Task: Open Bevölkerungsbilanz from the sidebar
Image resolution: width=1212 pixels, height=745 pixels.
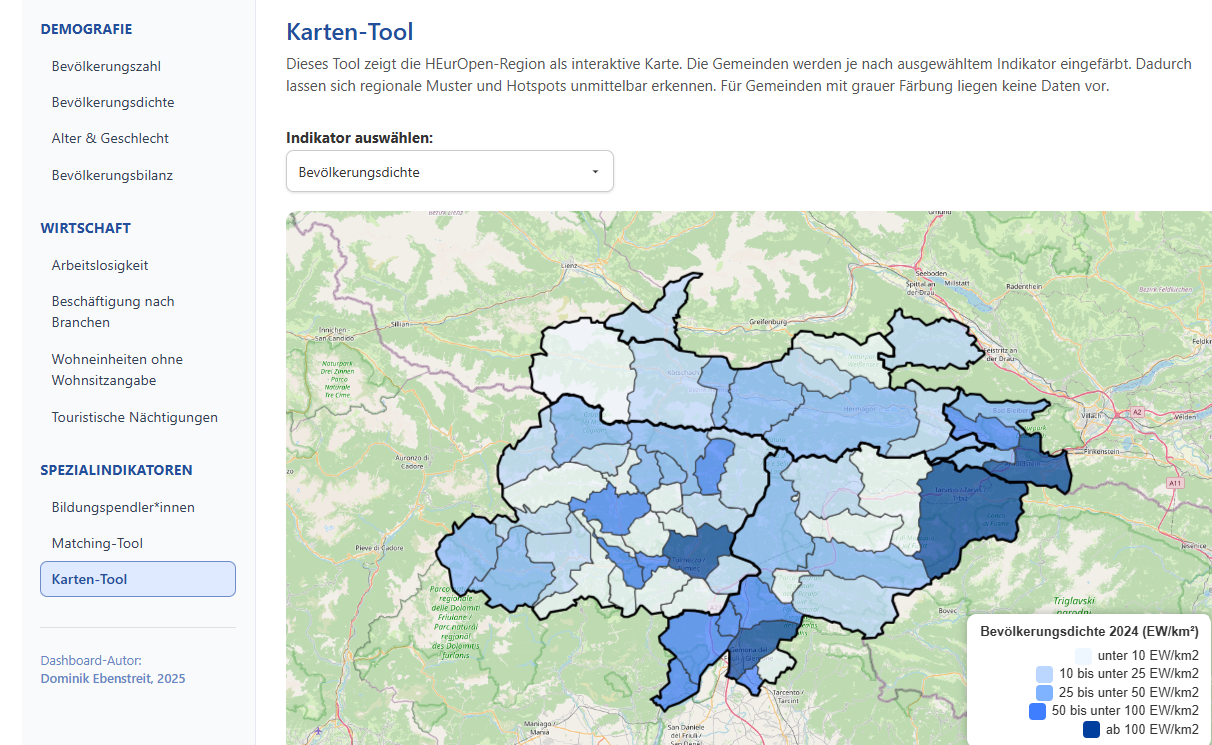Action: [112, 175]
